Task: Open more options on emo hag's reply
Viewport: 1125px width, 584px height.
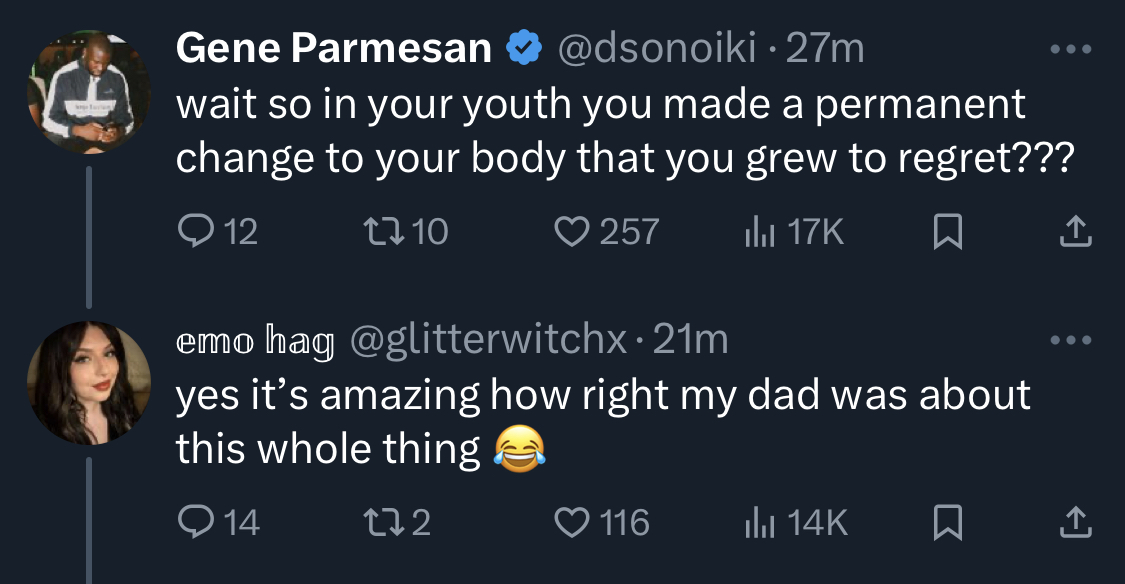Action: pos(1070,340)
